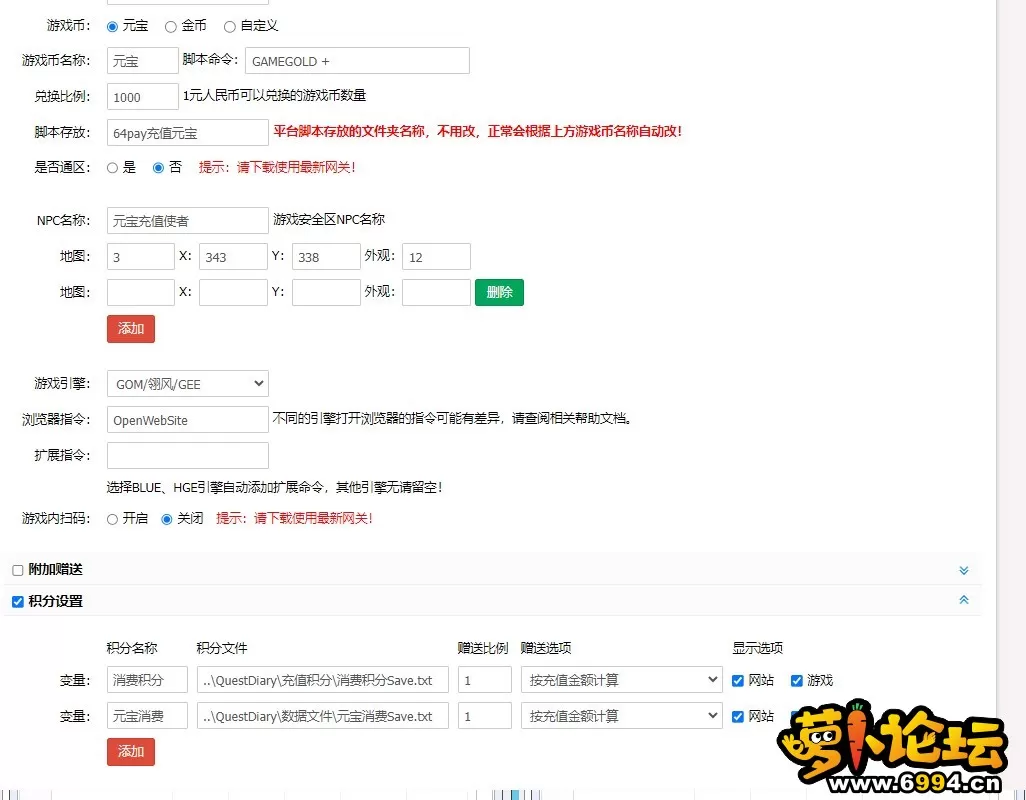Image resolution: width=1026 pixels, height=800 pixels.
Task: Toggle 游戏 checkbox in 消费积分 row
Action: (x=797, y=681)
